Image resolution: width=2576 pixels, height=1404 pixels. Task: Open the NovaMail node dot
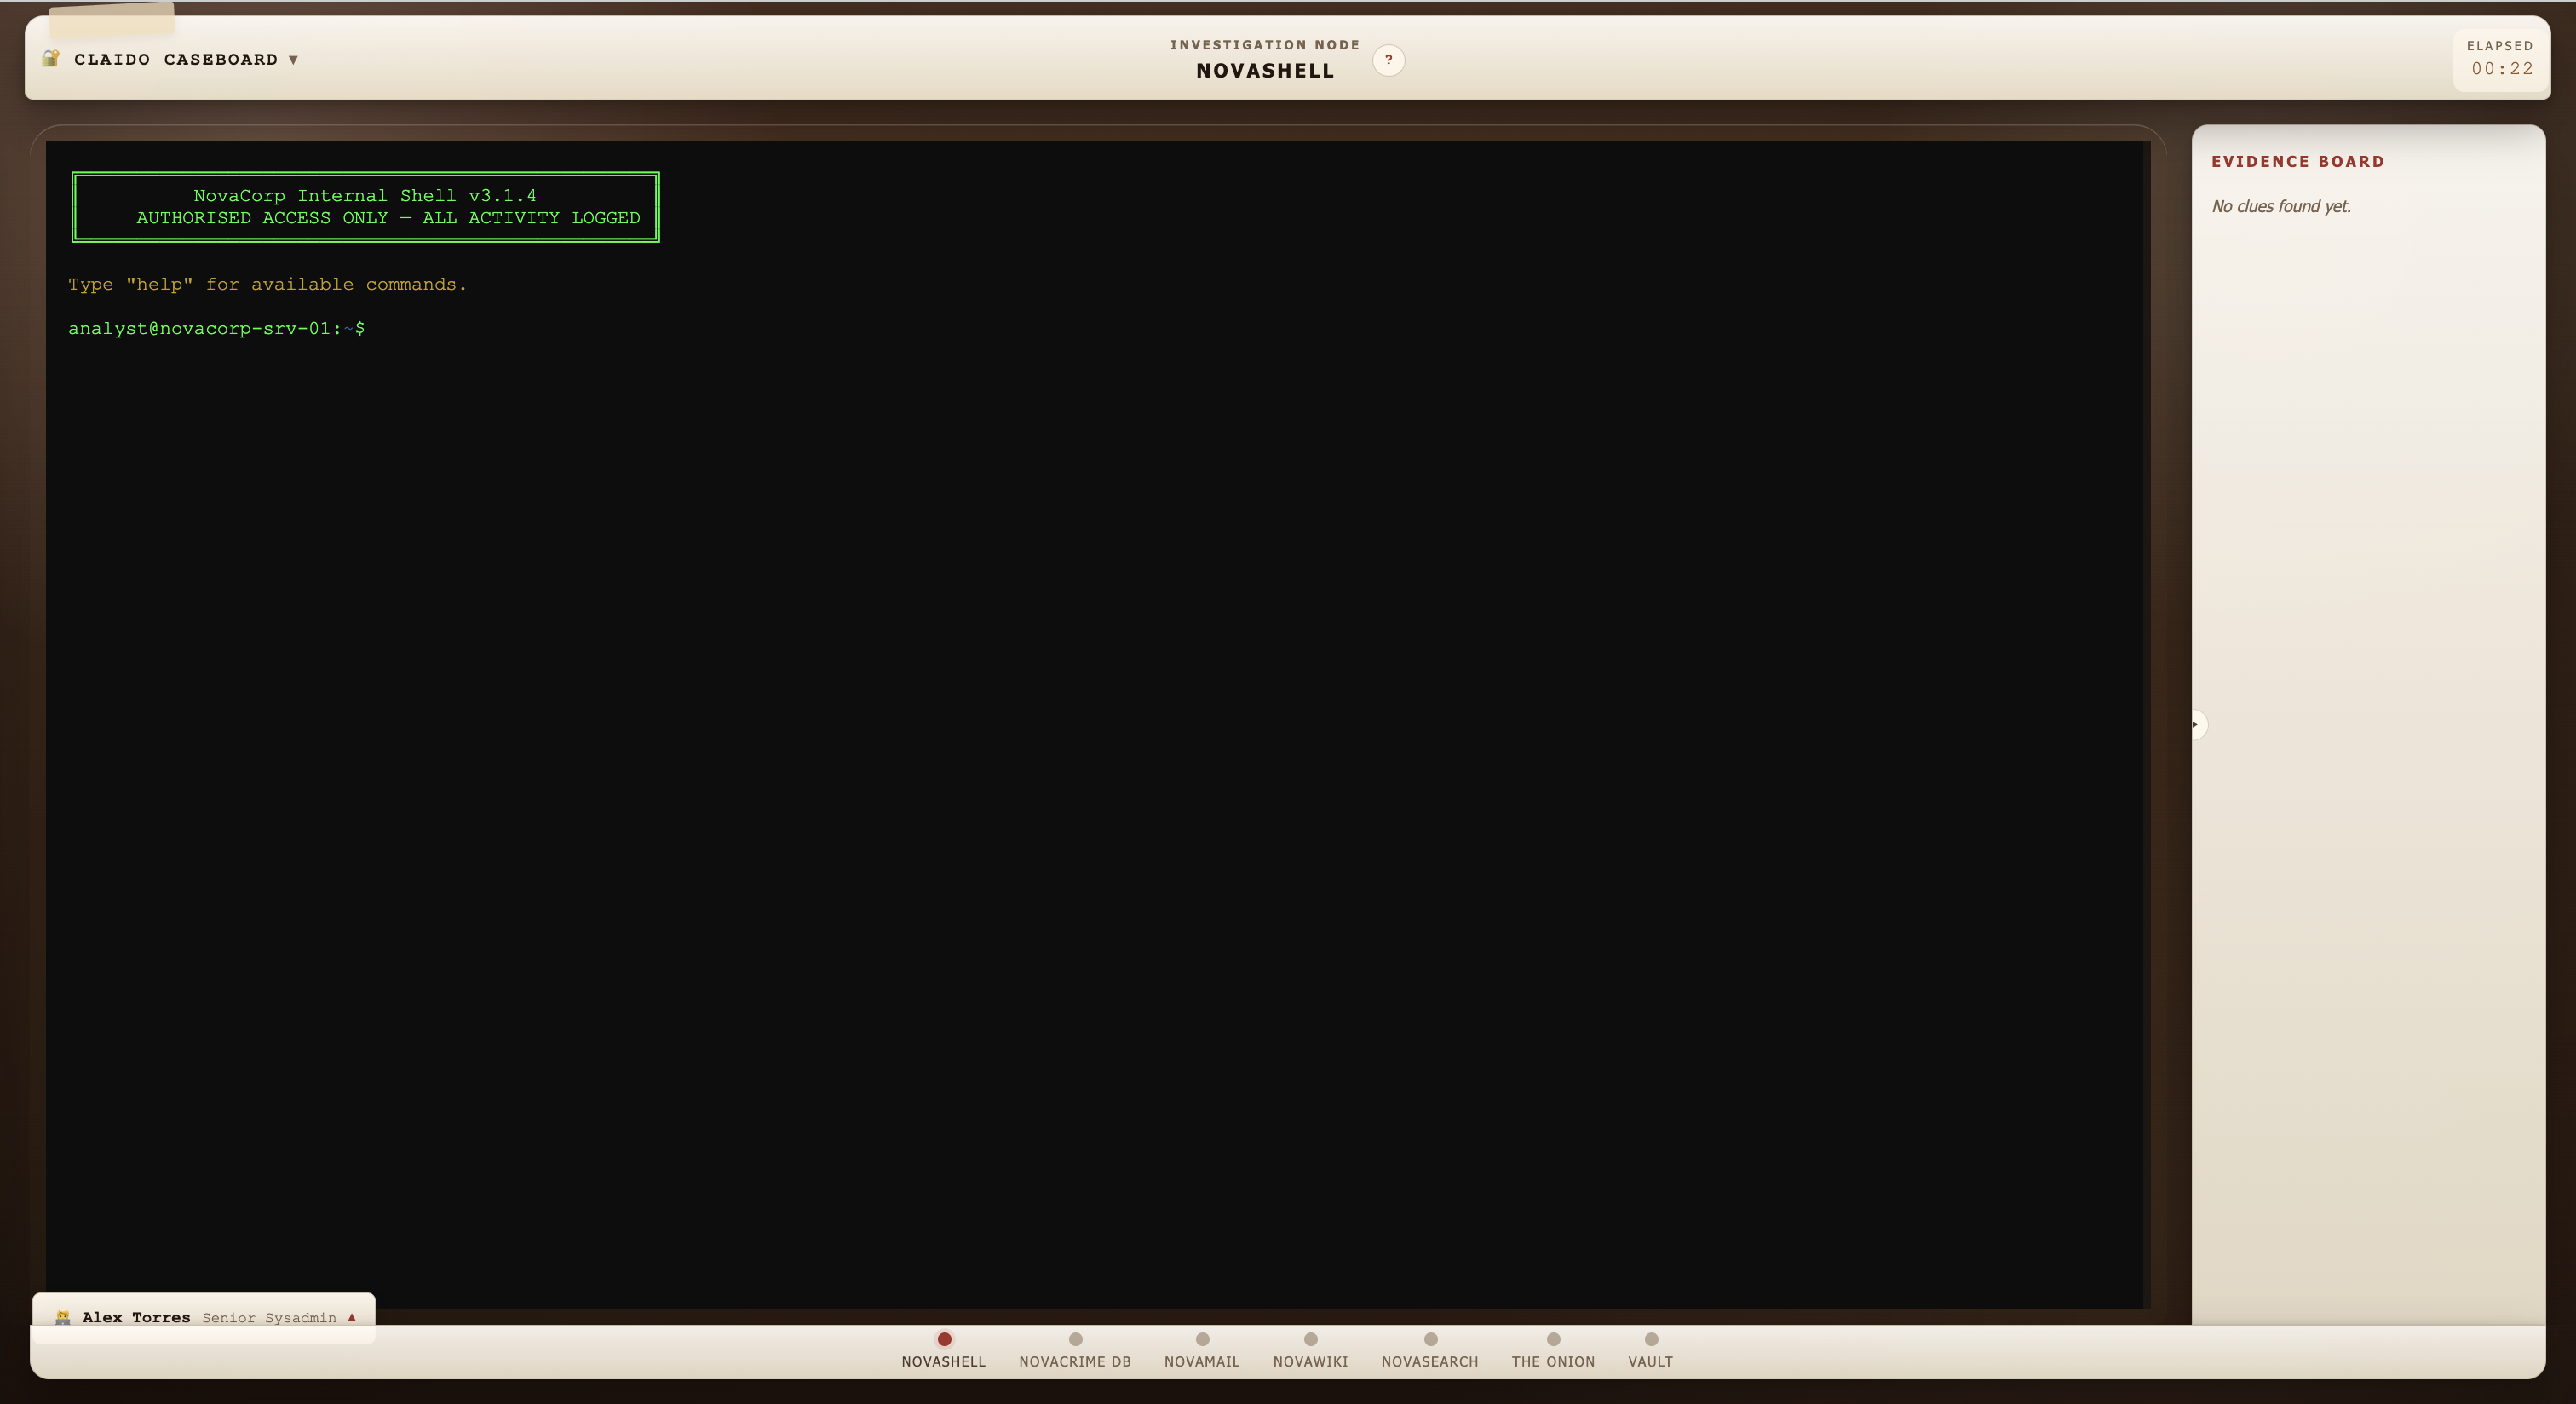(1202, 1339)
